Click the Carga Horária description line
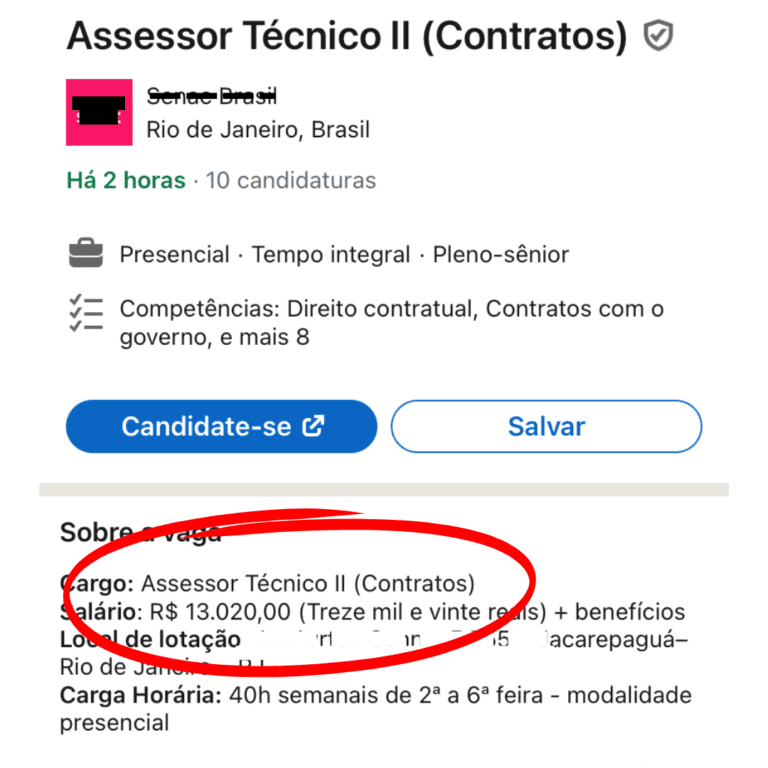 point(376,709)
